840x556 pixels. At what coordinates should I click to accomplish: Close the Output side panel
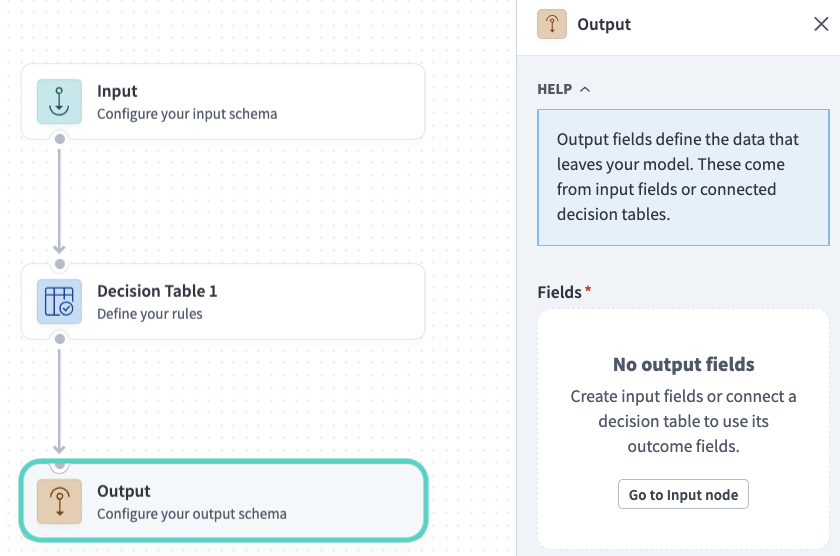coord(821,24)
